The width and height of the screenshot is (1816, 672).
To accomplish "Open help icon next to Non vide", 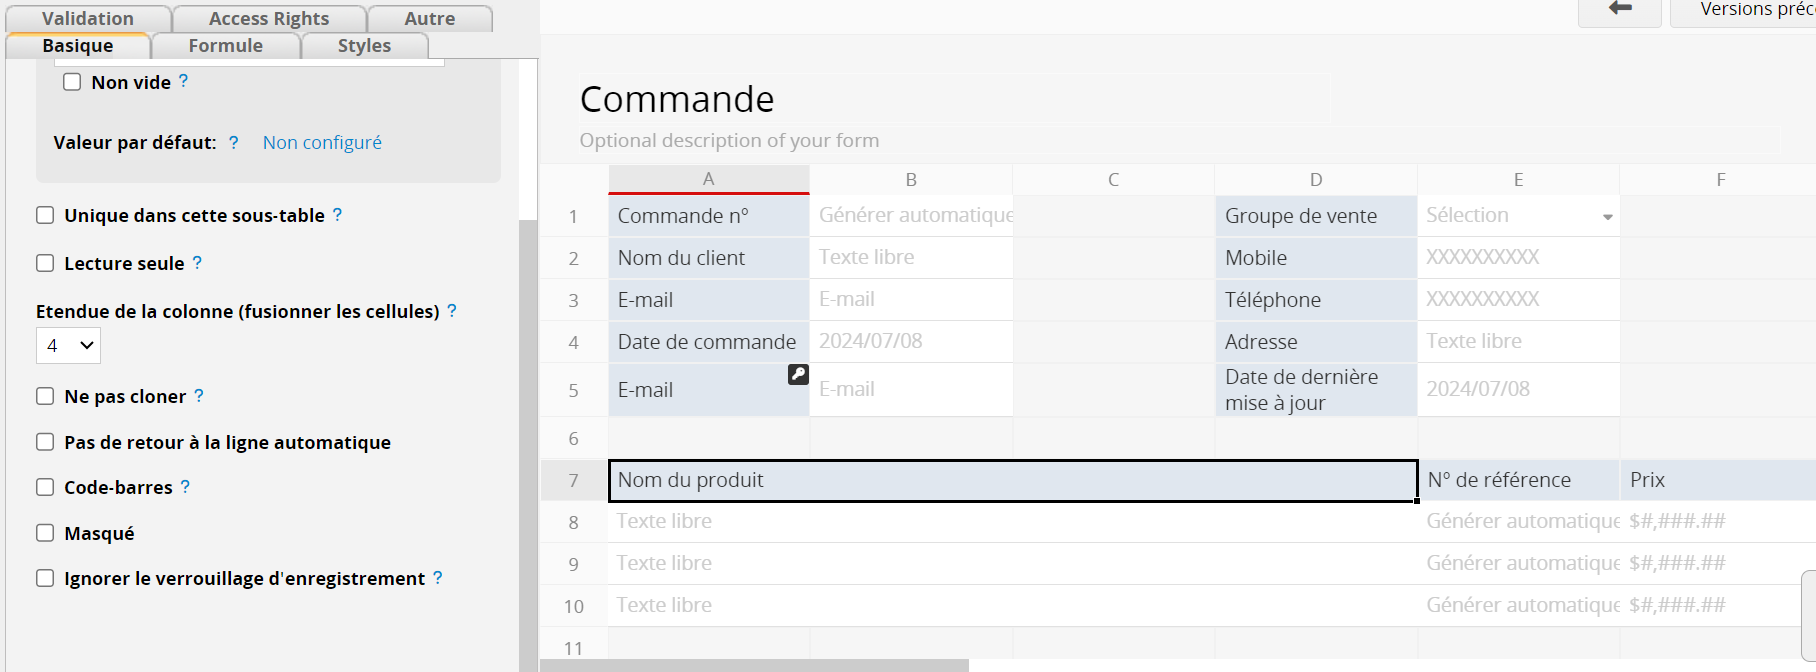I will (x=183, y=81).
